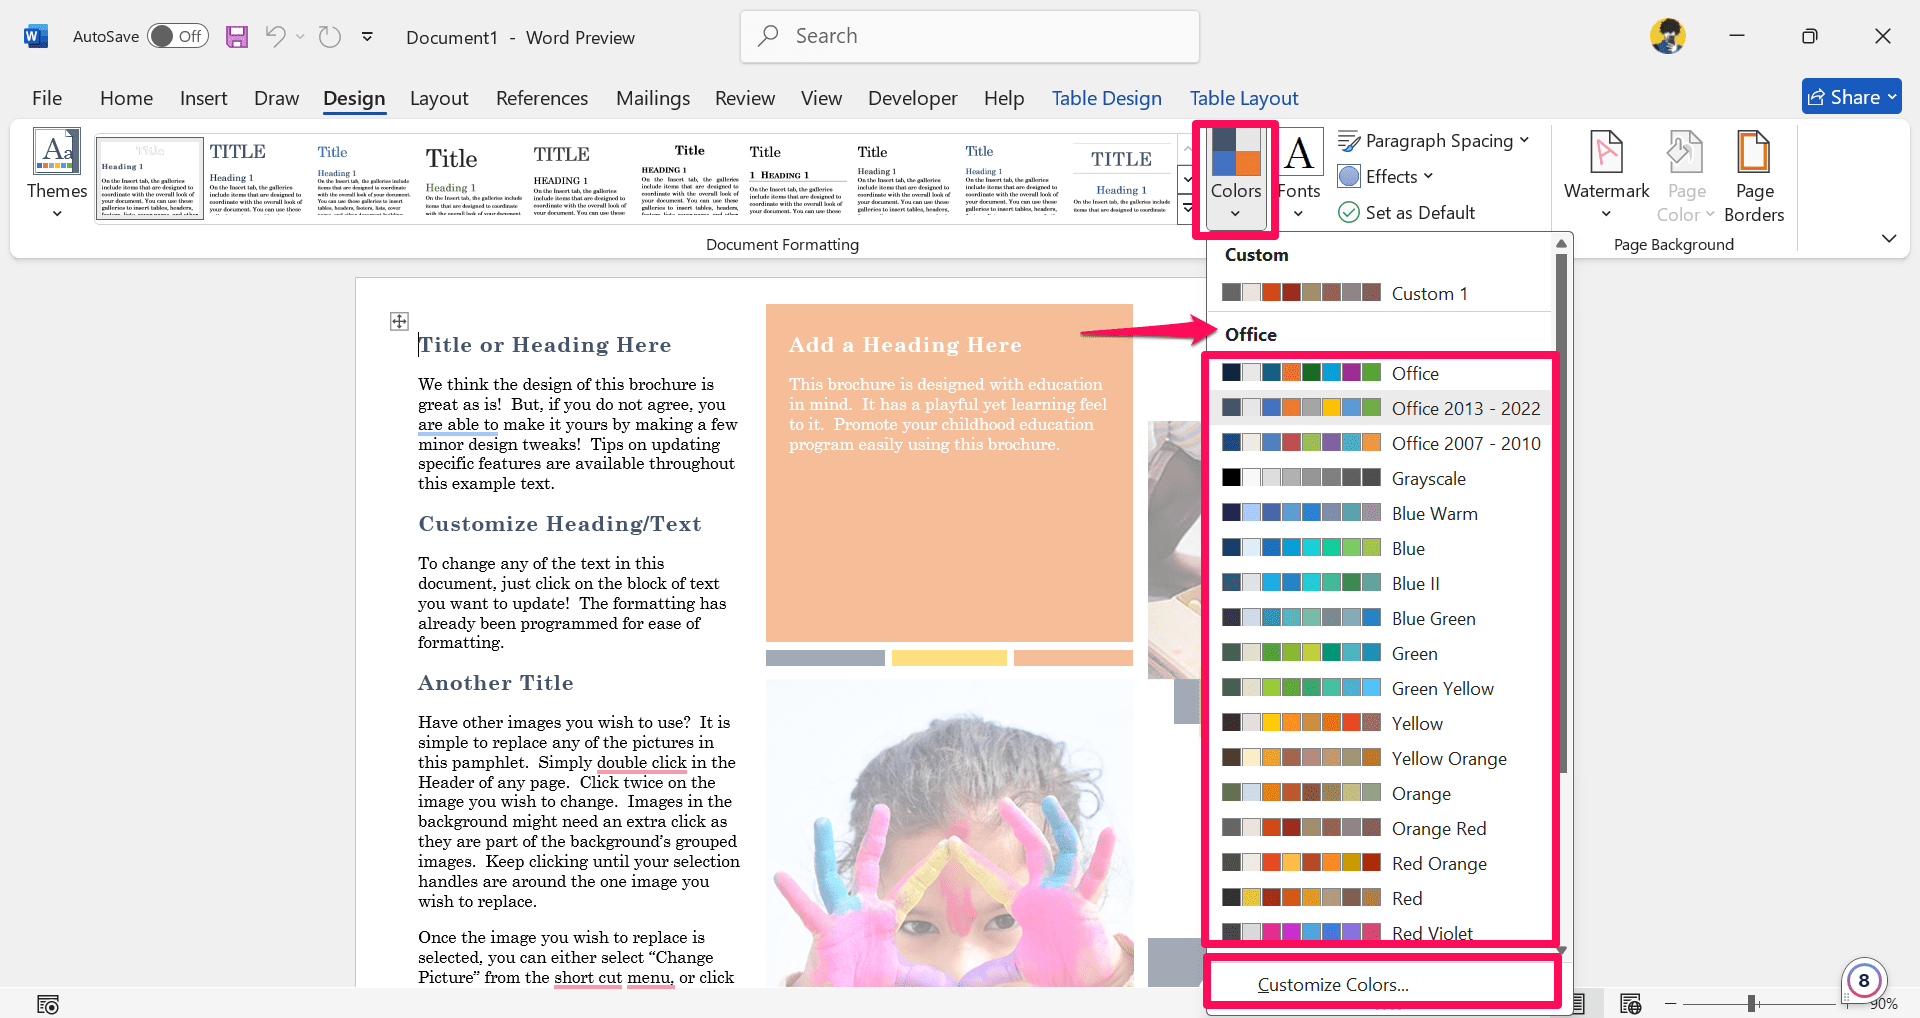1920x1018 pixels.
Task: Open the Colors dropdown button
Action: click(1236, 178)
